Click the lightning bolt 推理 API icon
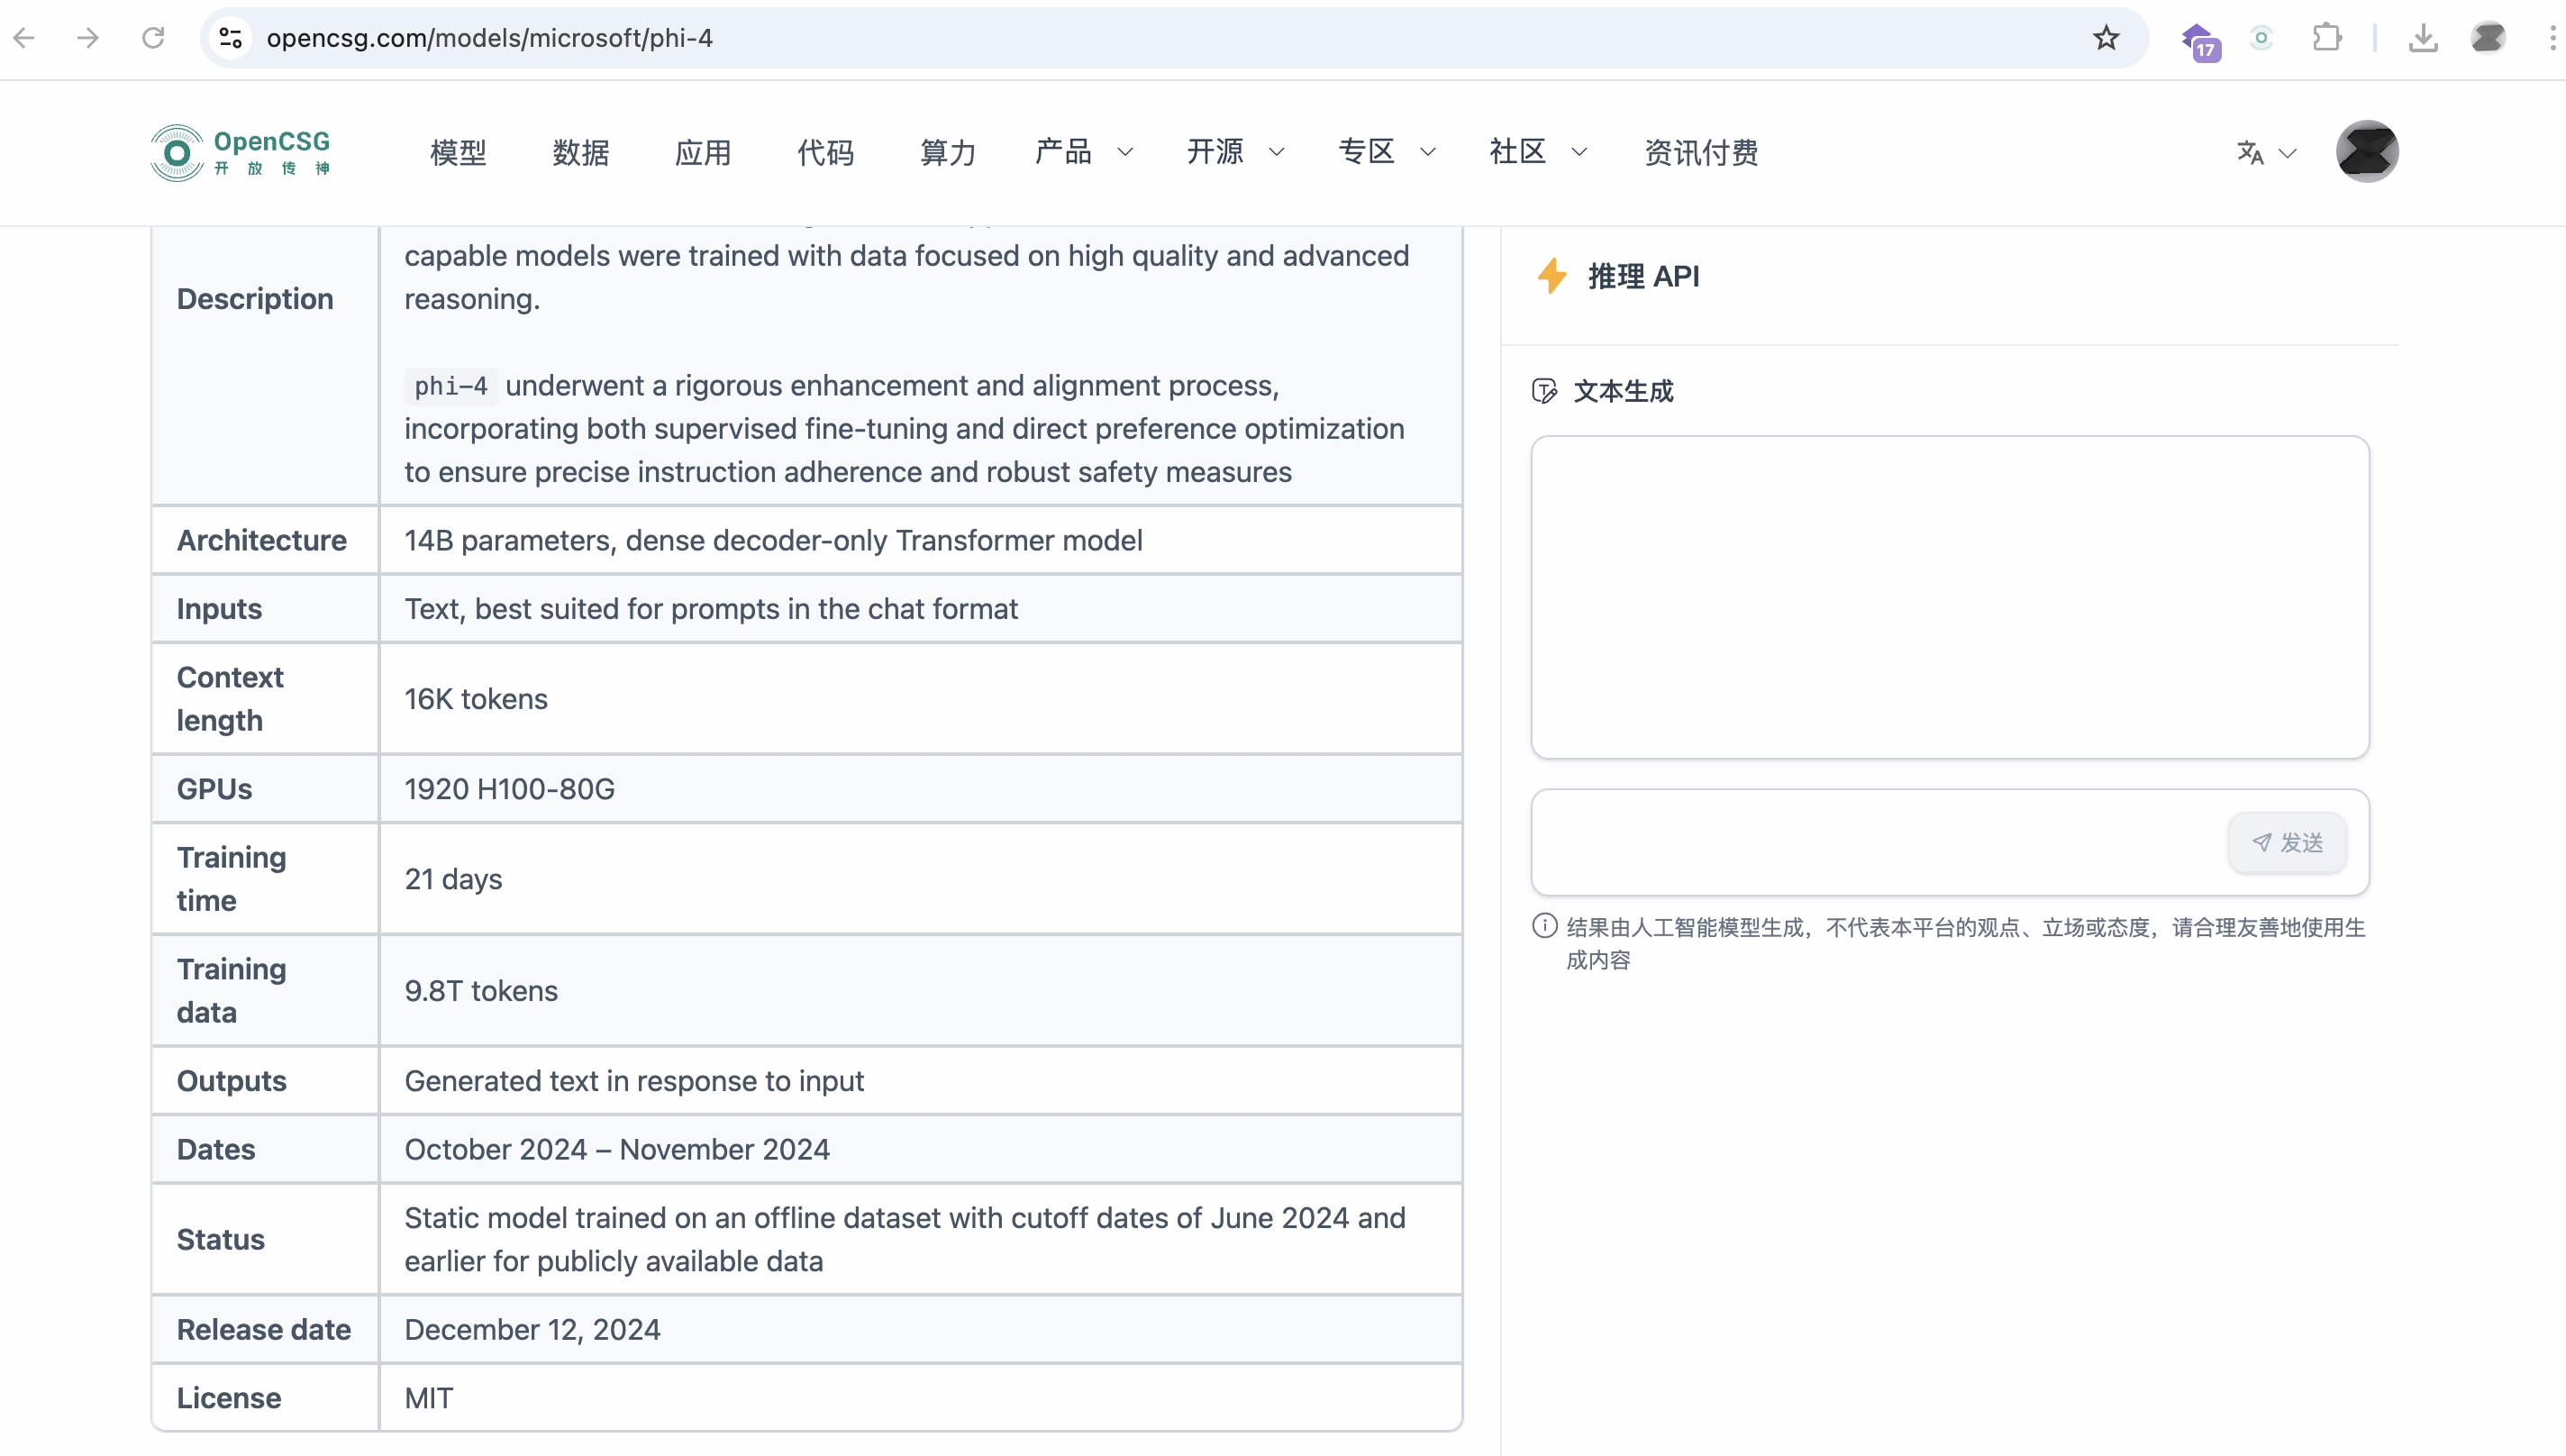Screen dimensions: 2566x1456 pyautogui.click(x=1551, y=276)
